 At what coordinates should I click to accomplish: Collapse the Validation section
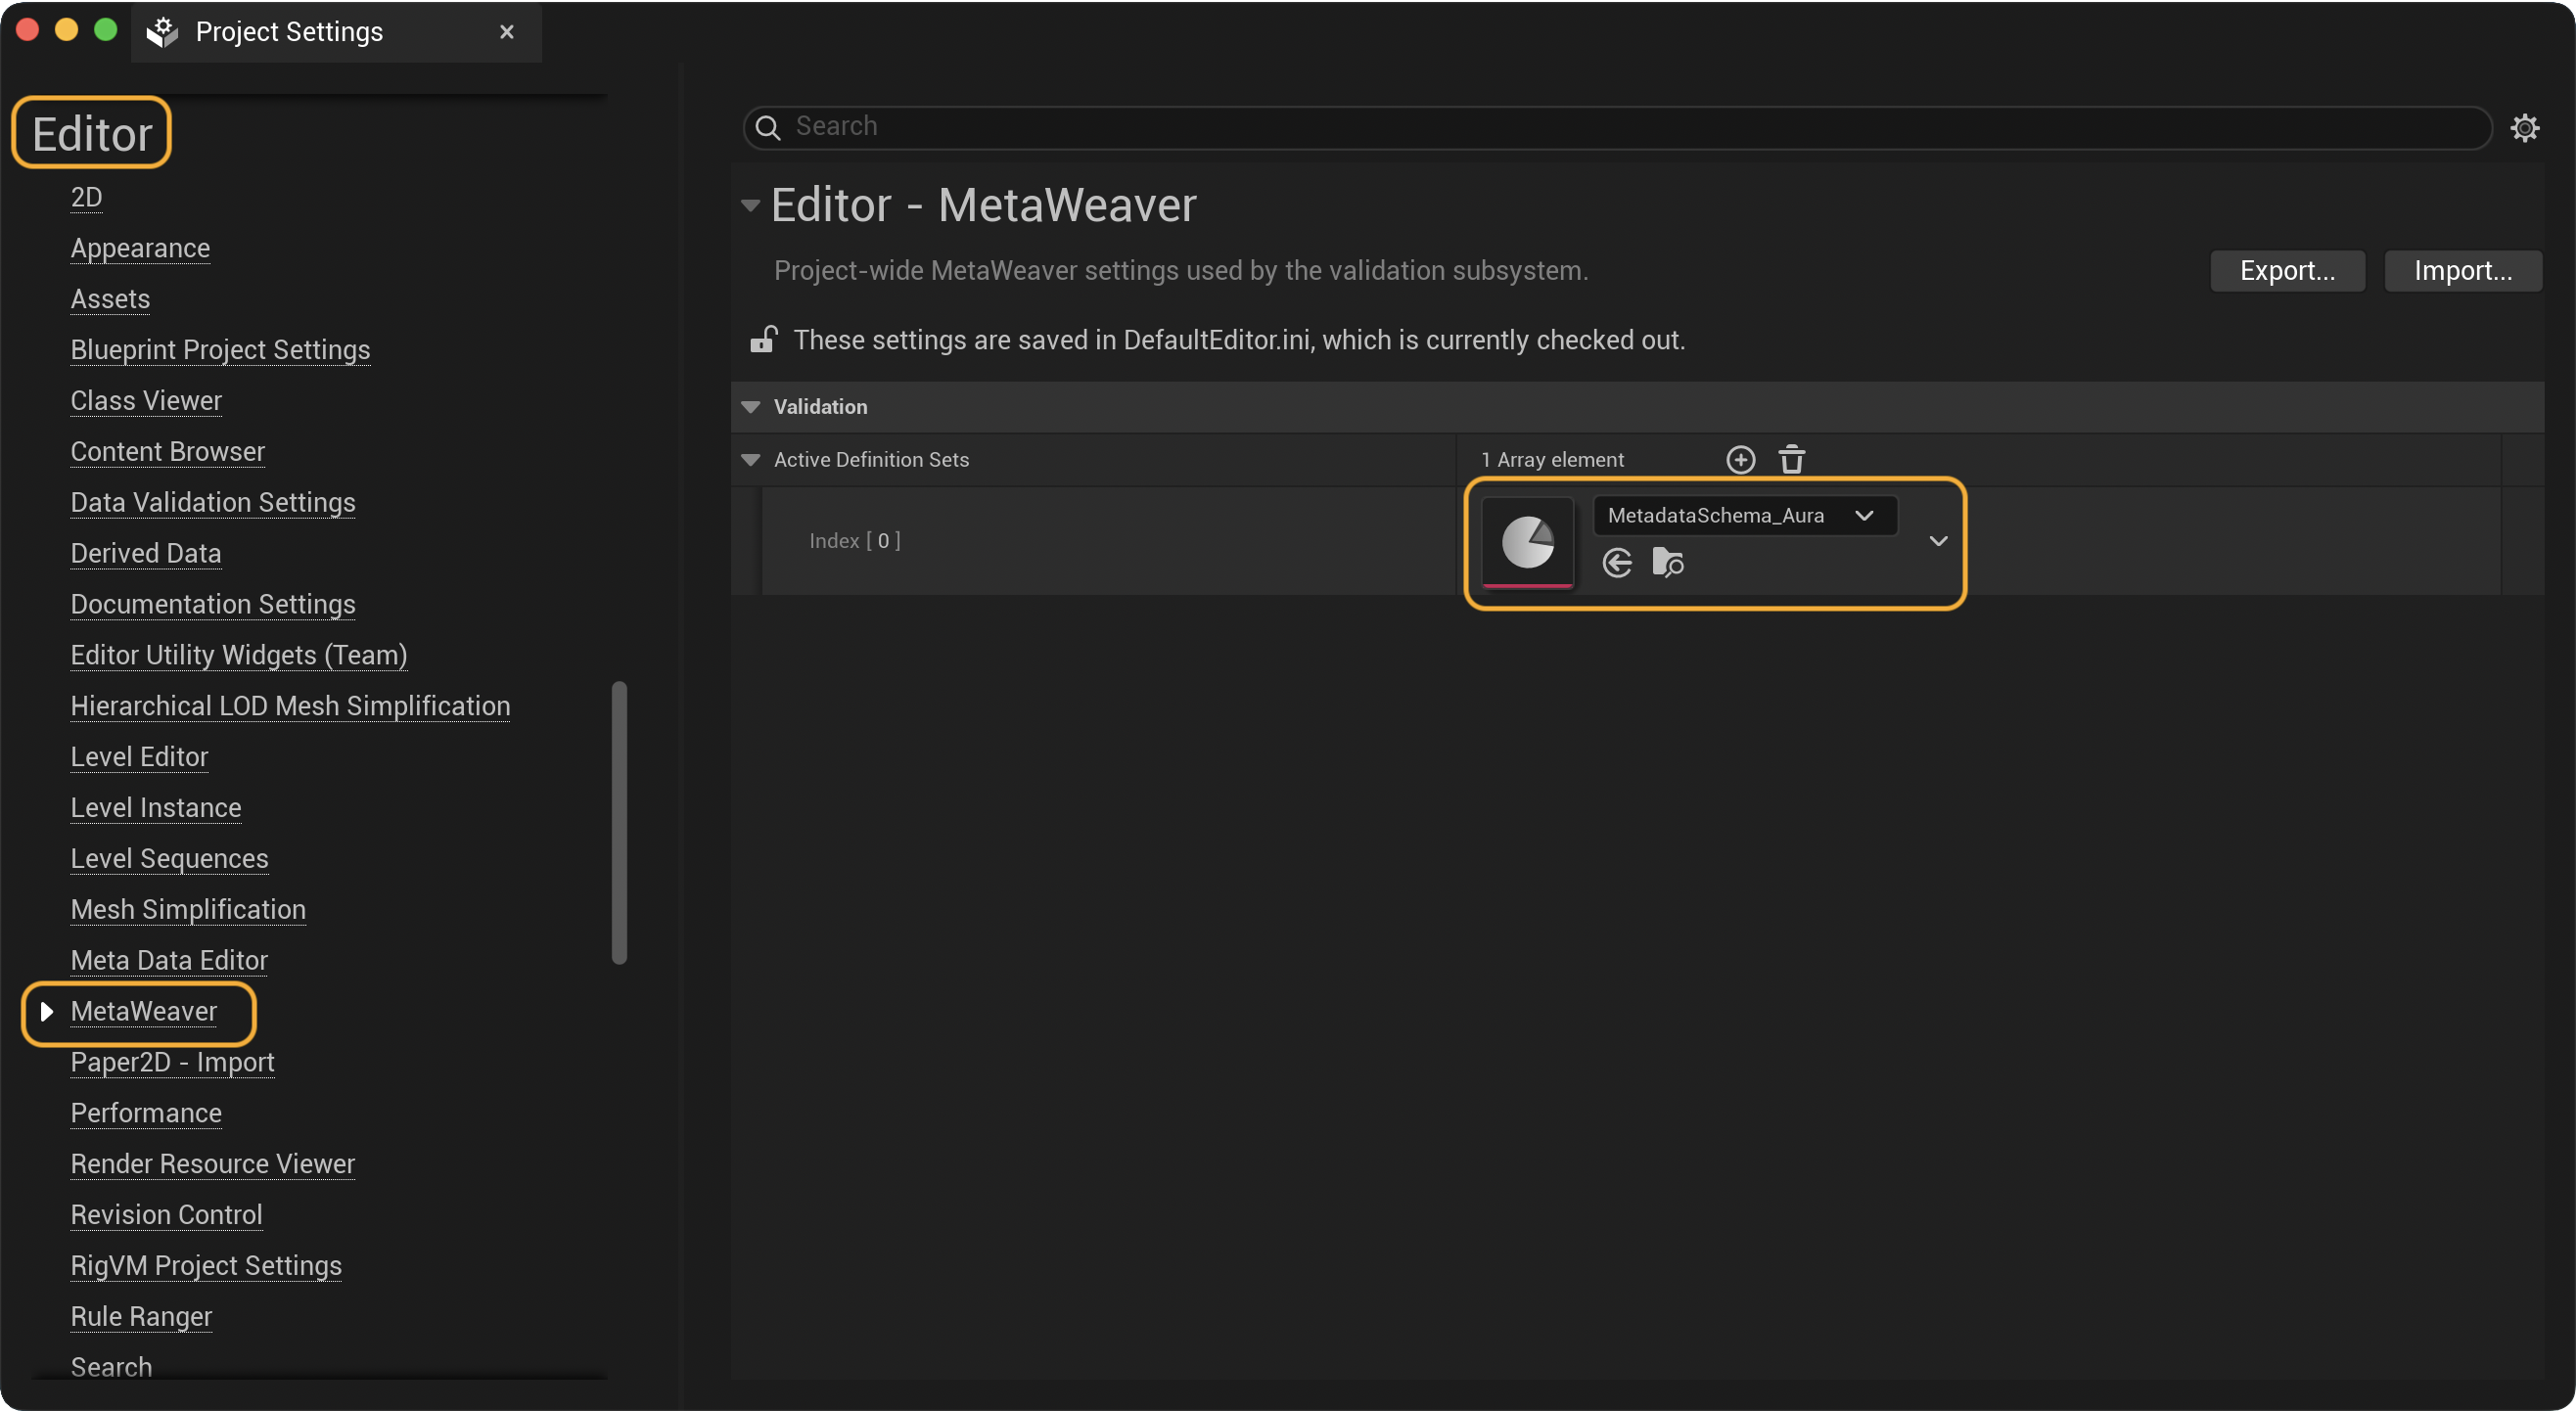point(750,406)
